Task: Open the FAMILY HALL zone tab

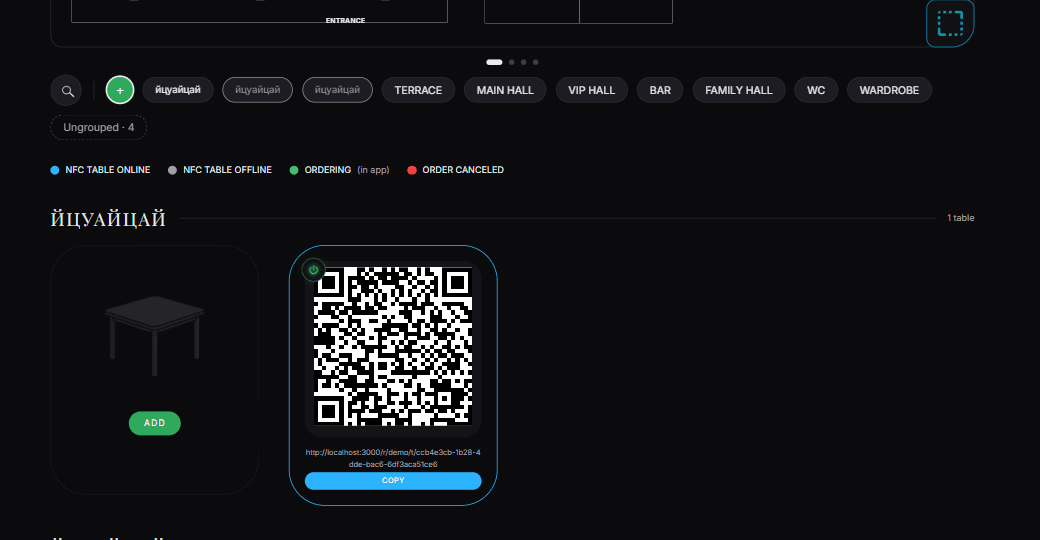Action: 739,90
